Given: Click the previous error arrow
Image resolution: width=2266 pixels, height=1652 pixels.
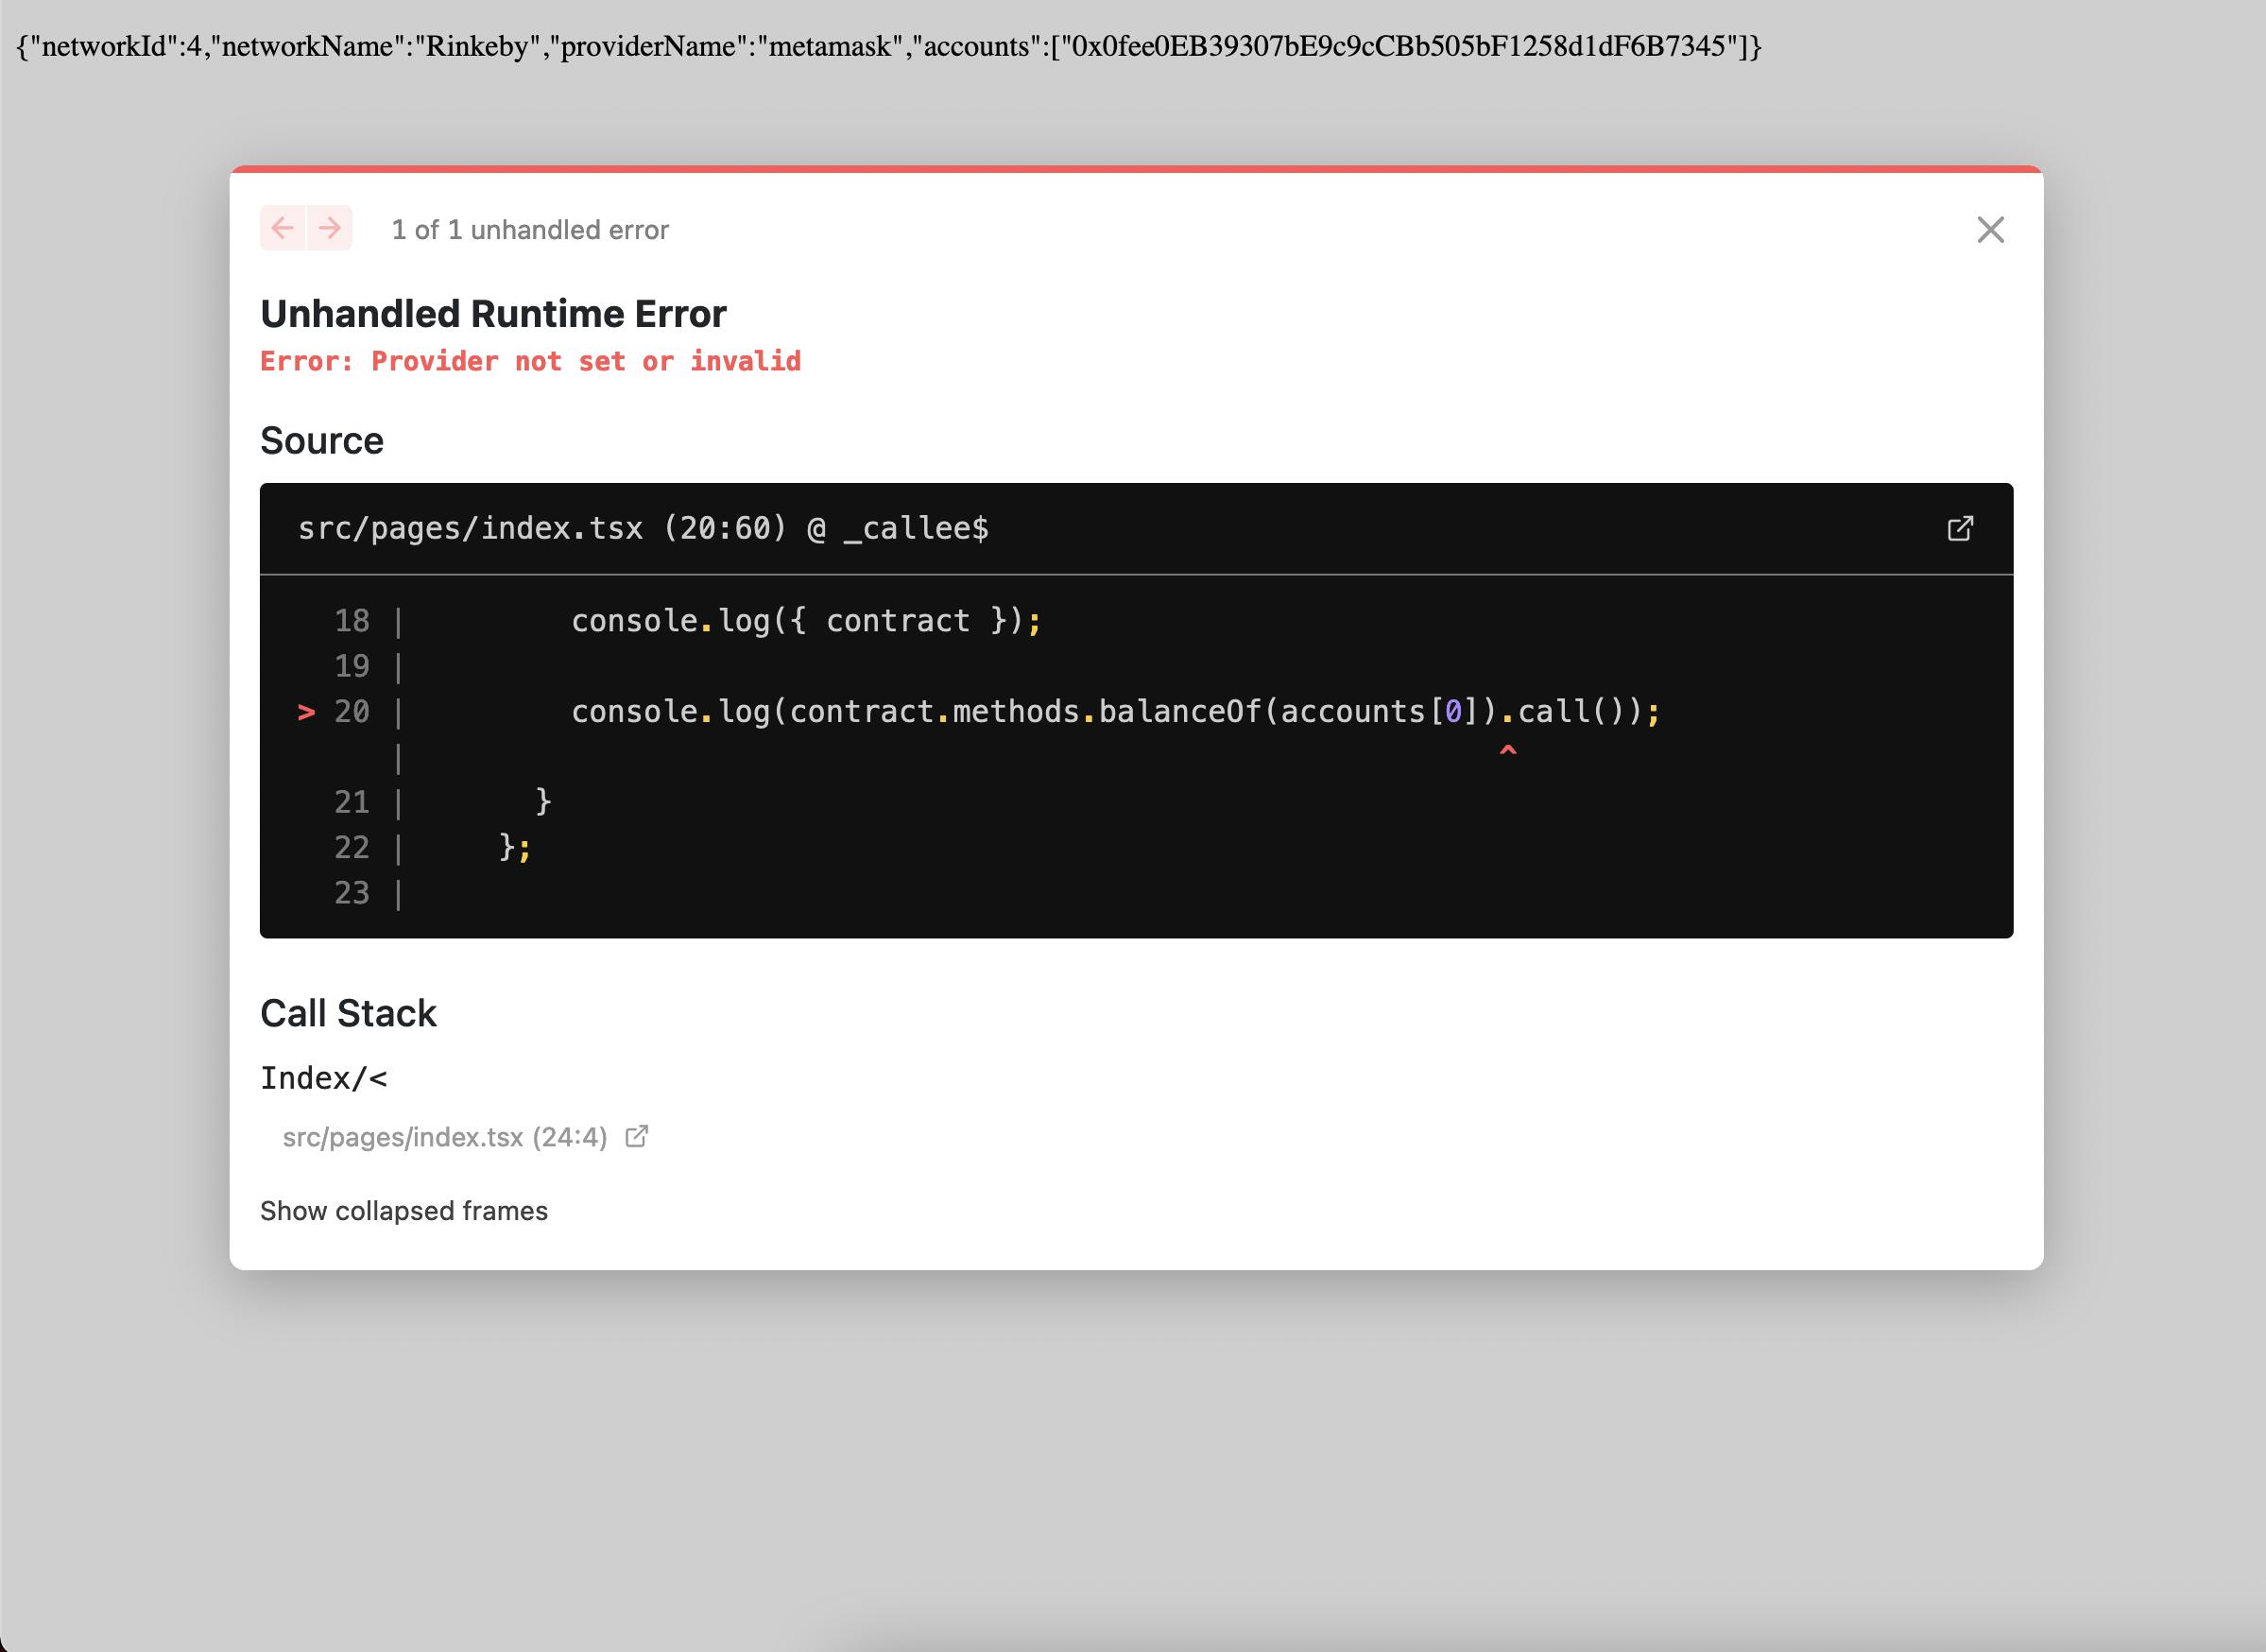Looking at the screenshot, I should (x=283, y=228).
